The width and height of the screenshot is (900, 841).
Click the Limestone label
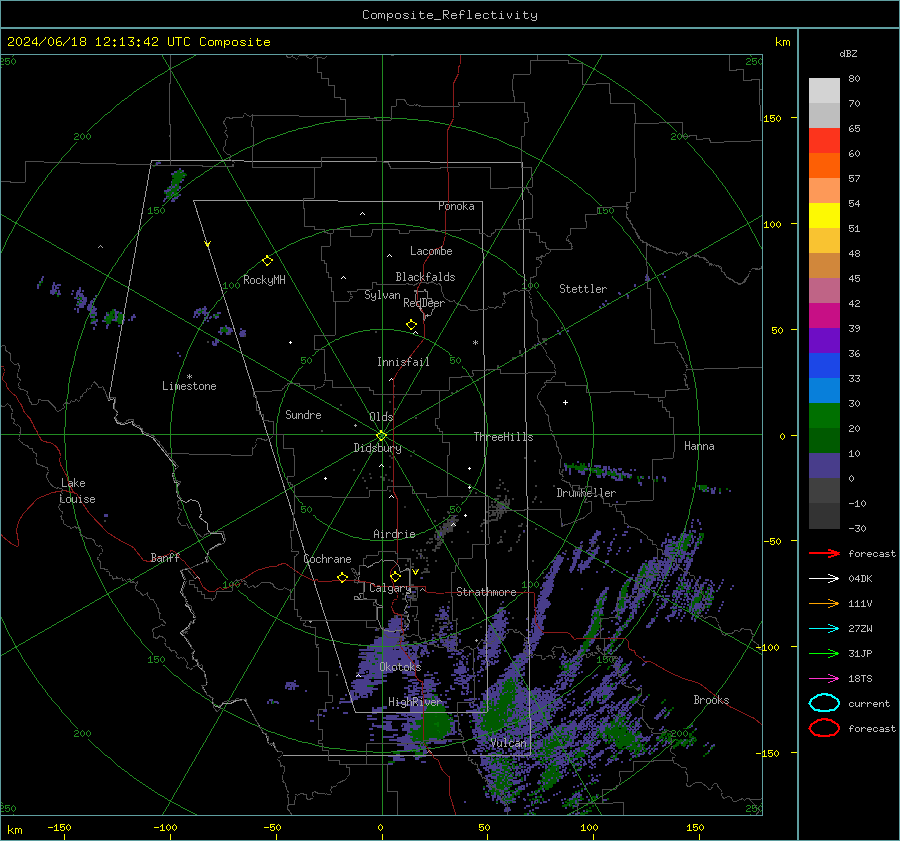pyautogui.click(x=189, y=386)
